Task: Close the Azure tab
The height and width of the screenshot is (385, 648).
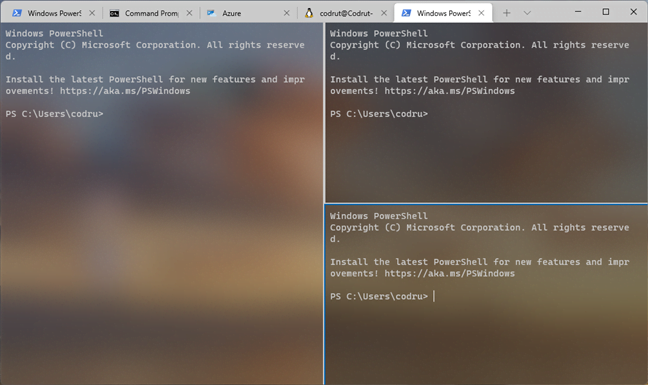Action: pos(286,13)
